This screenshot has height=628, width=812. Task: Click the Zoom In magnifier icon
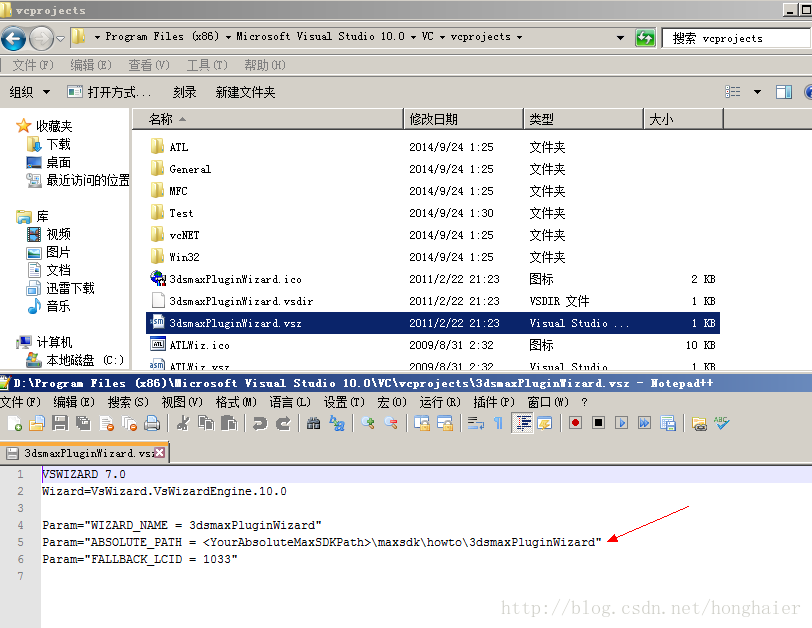368,423
